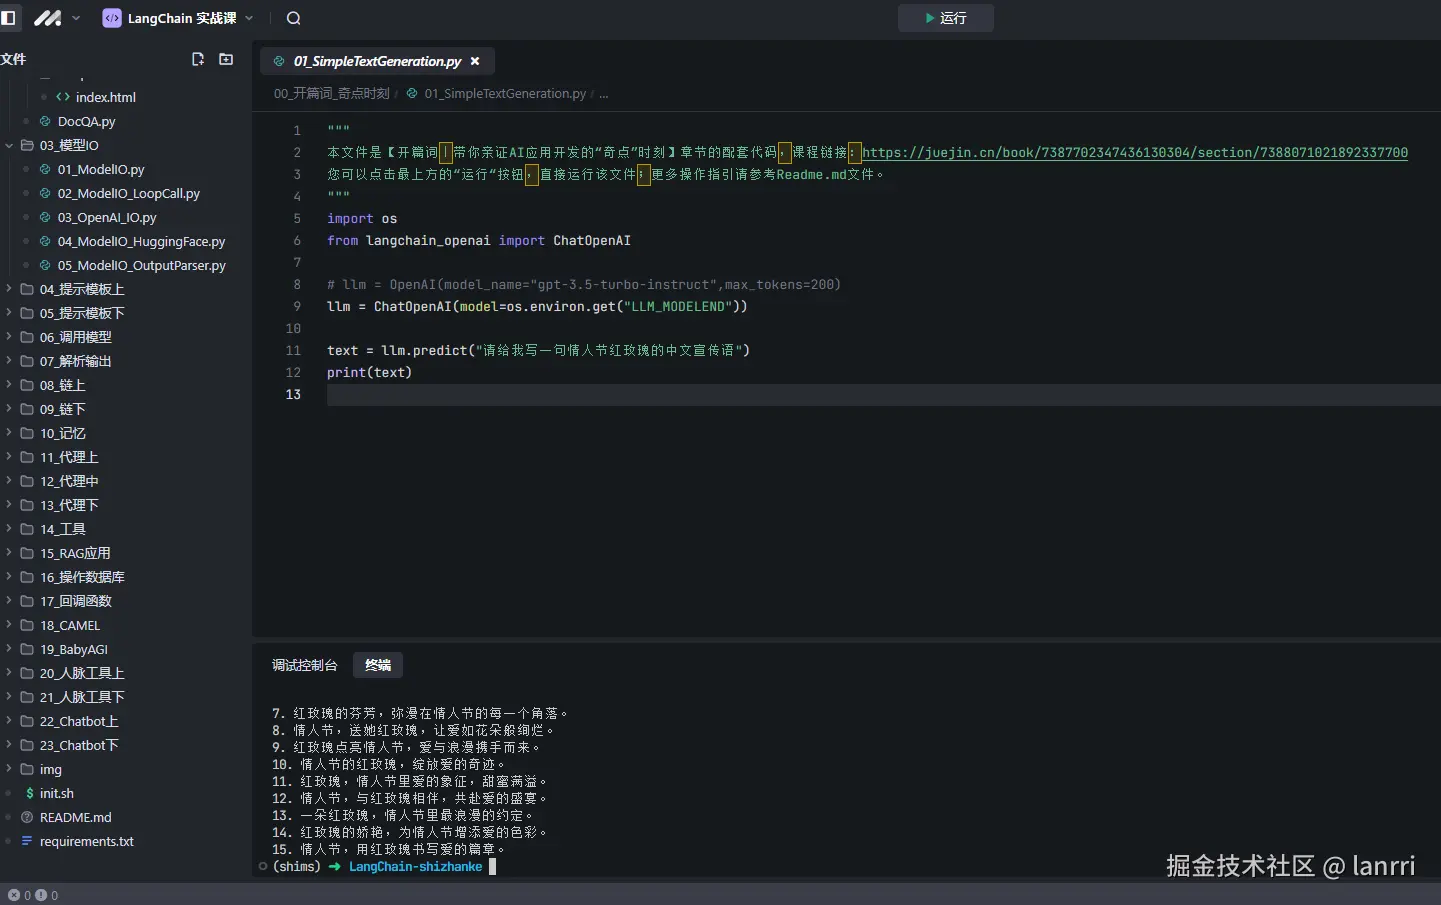Click the errors count status icon
This screenshot has width=1441, height=905.
[x=14, y=895]
